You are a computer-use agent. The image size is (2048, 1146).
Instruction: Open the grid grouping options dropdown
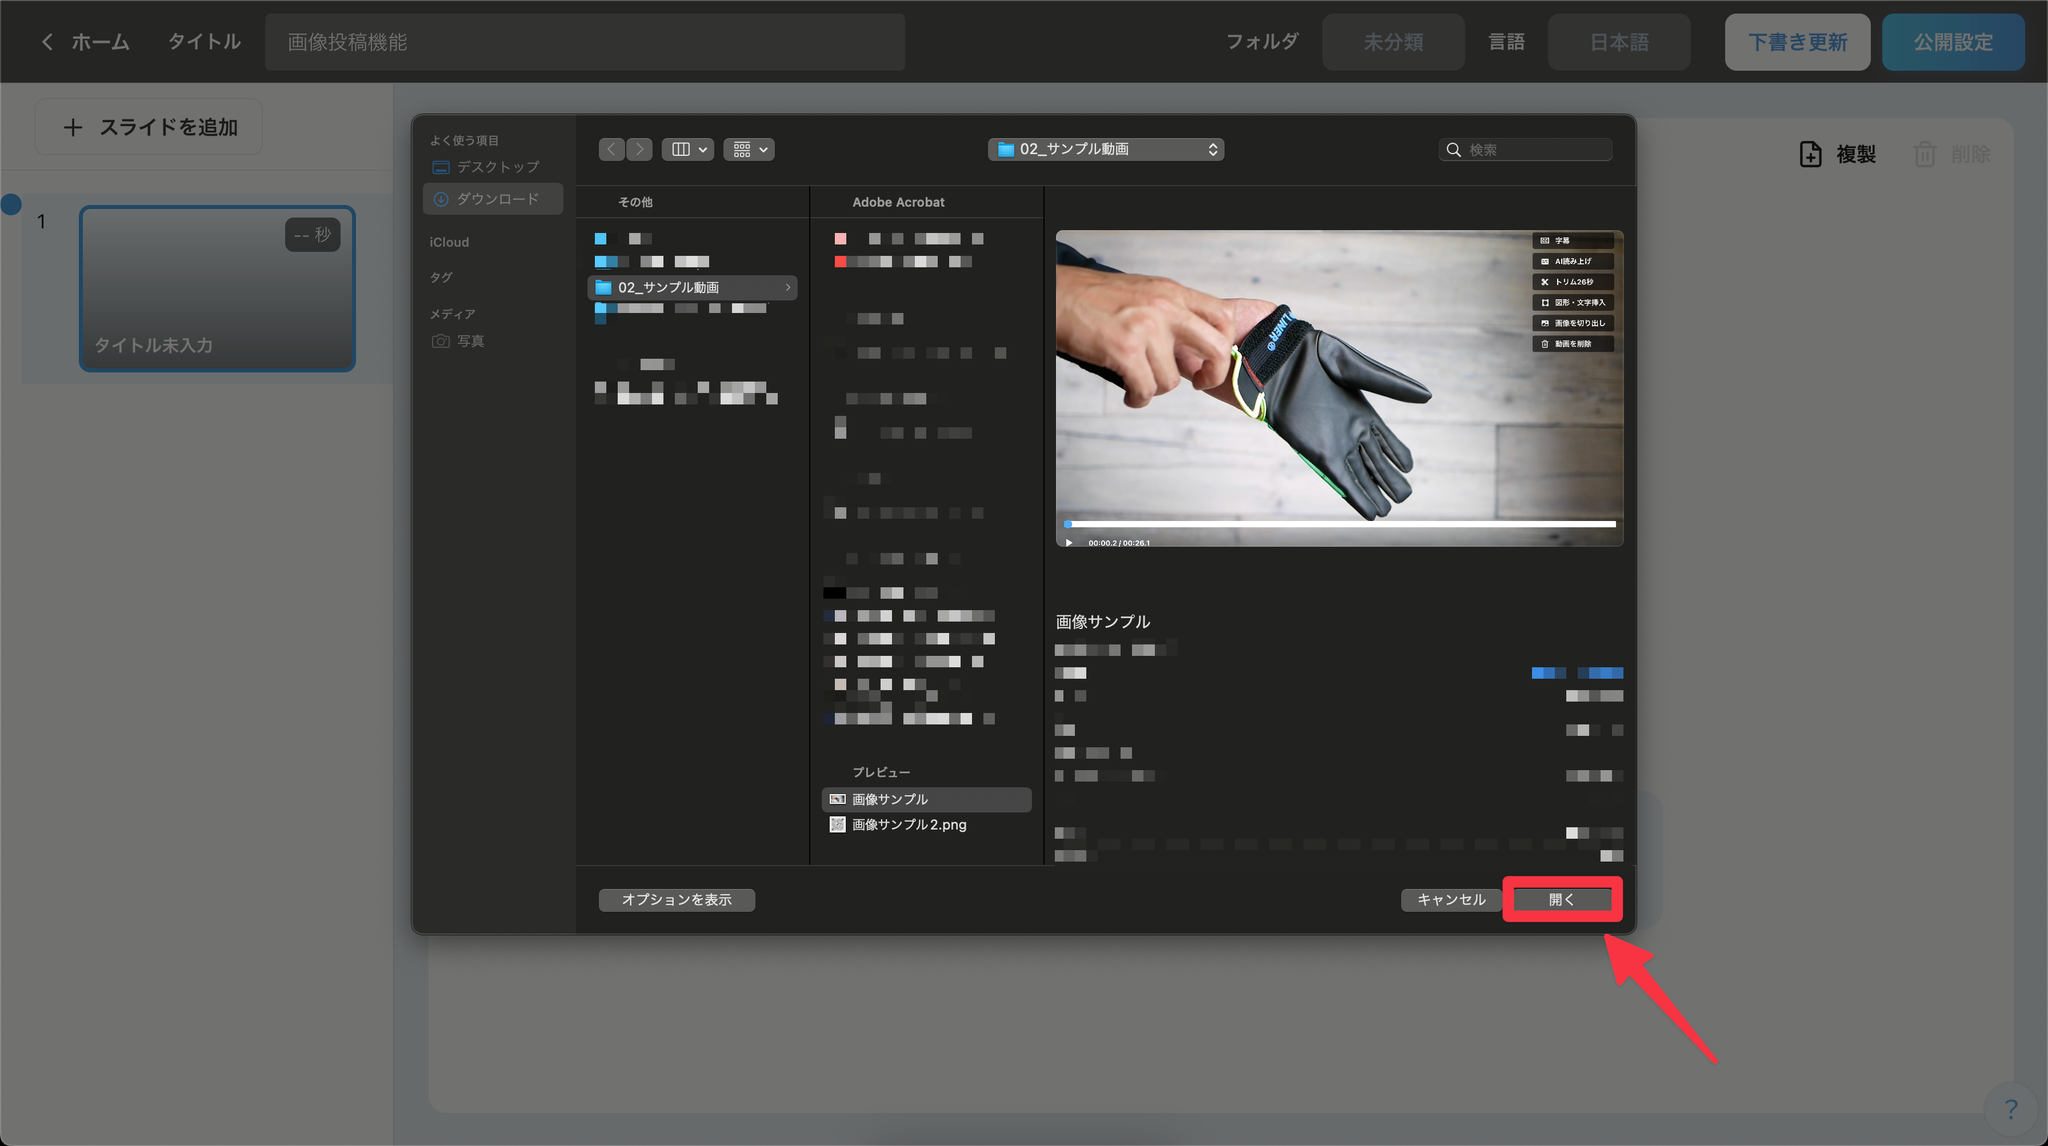pos(749,149)
